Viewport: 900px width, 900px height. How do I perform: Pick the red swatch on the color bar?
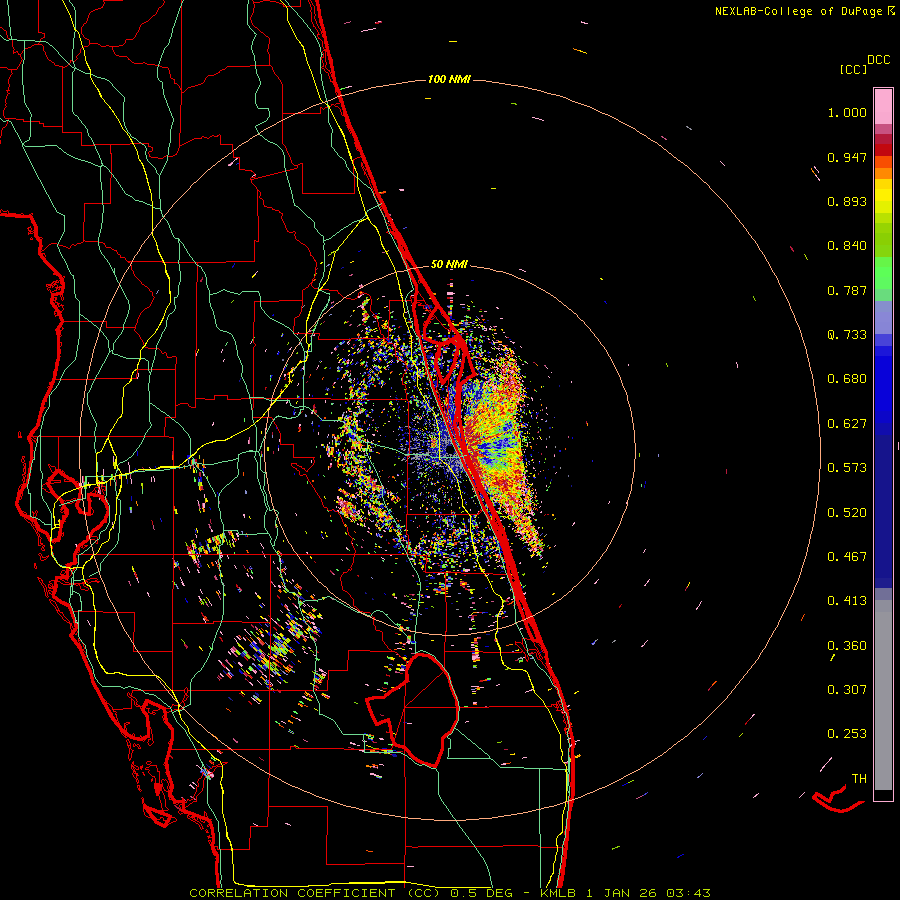click(x=883, y=149)
